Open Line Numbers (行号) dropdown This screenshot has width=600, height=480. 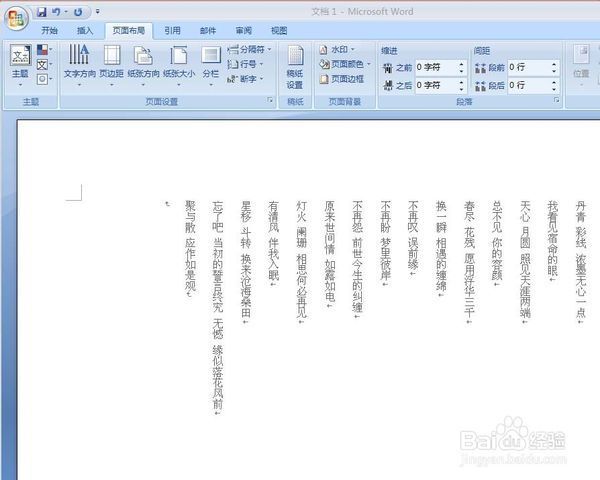245,64
